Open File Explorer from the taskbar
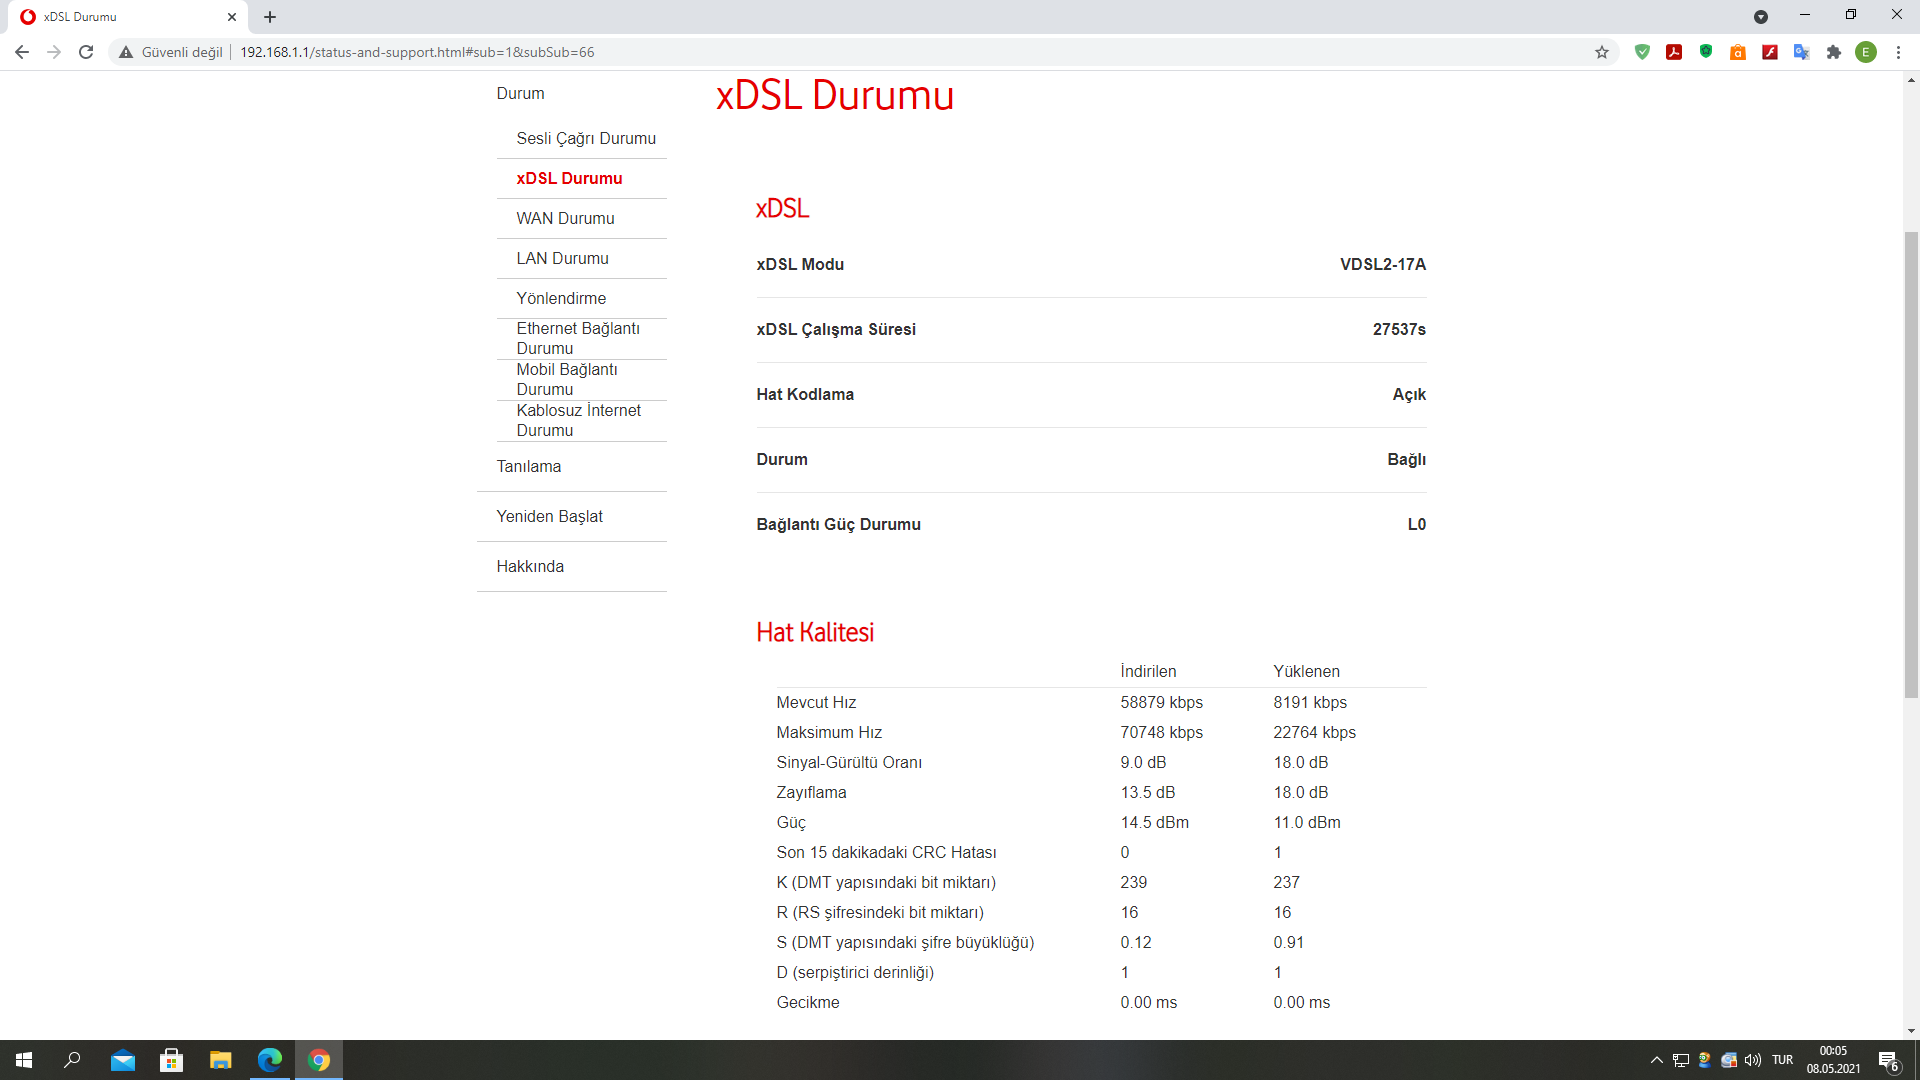Screen dimensions: 1920x1080 [x=220, y=1060]
